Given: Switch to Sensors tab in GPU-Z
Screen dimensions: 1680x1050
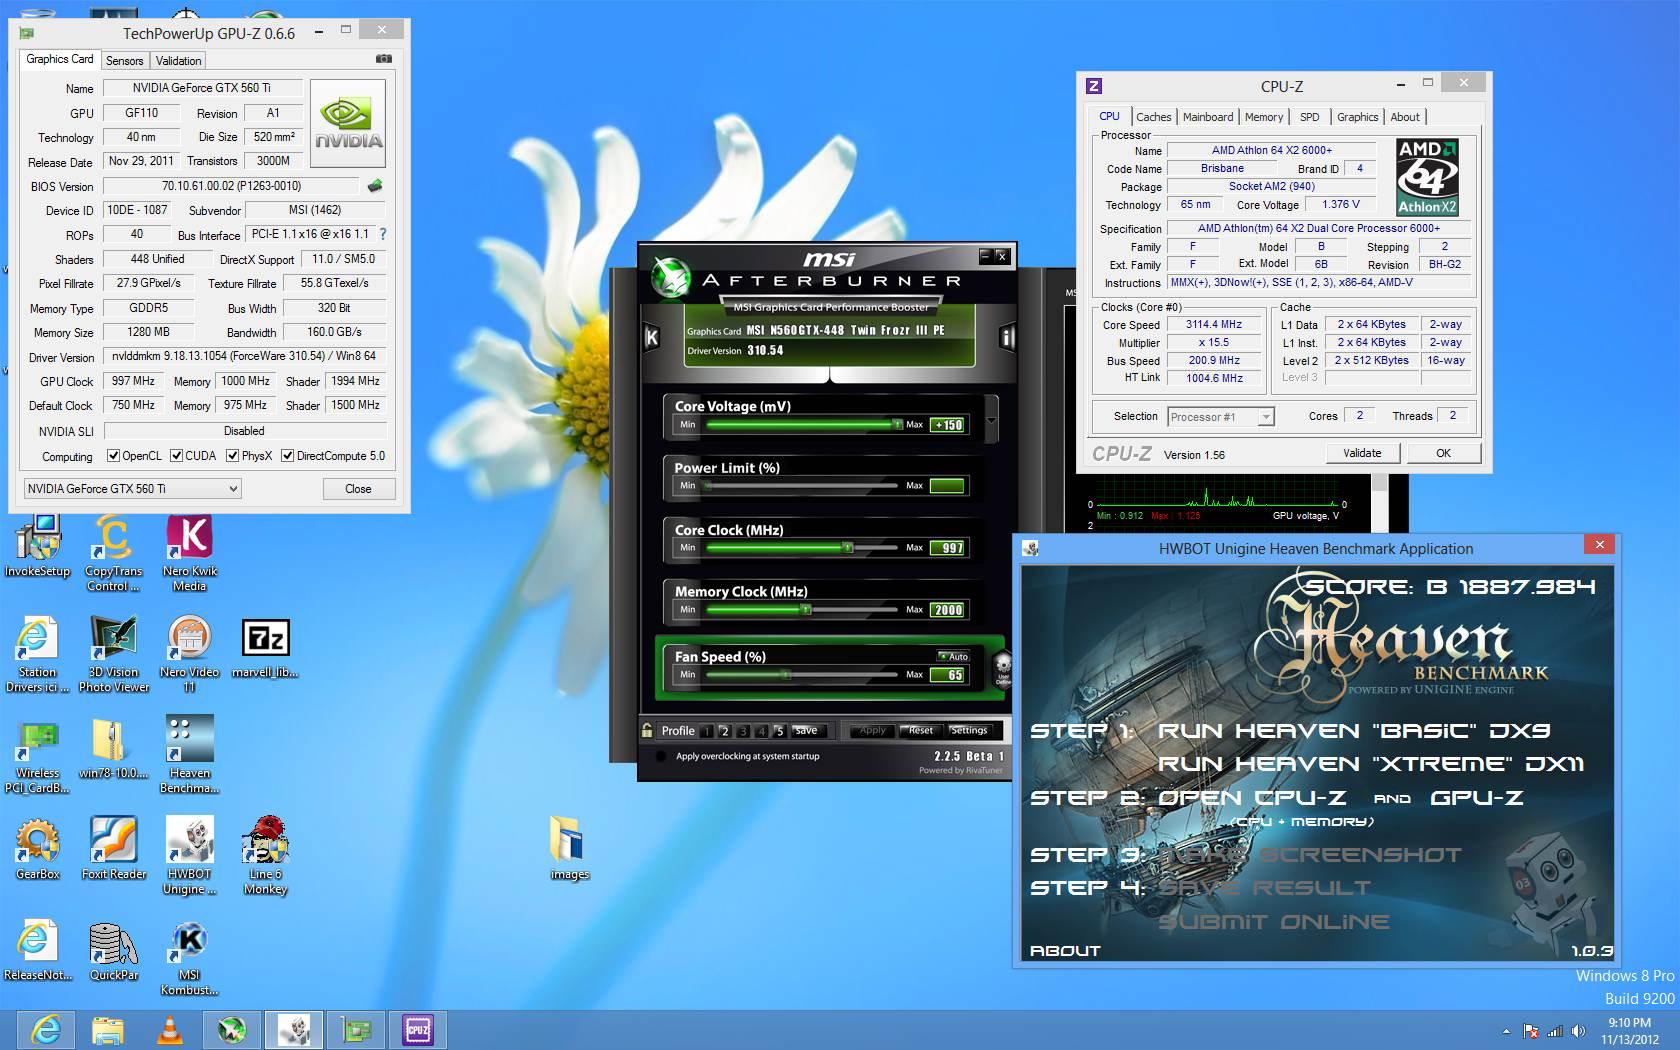Looking at the screenshot, I should (125, 61).
